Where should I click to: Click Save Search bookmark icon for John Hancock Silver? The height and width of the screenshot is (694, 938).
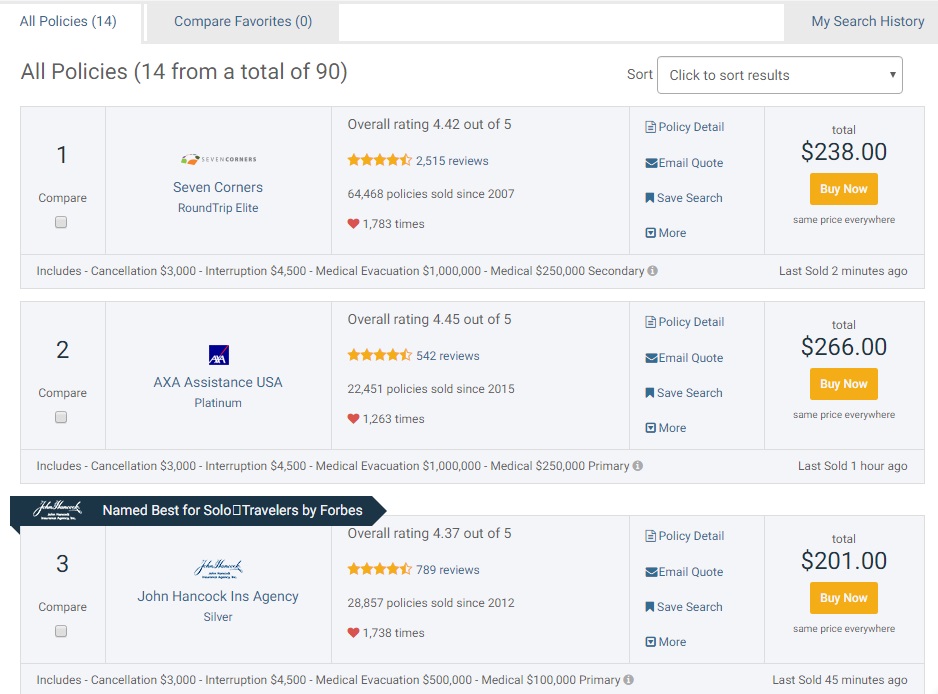pos(650,607)
